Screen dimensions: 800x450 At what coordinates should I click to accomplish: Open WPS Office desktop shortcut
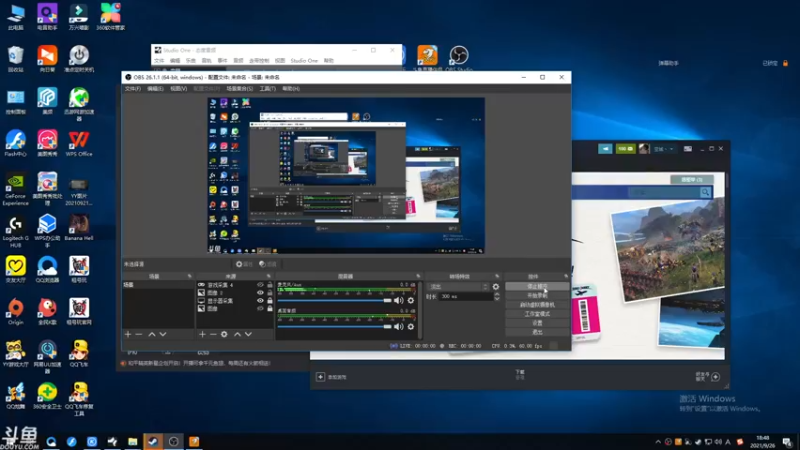79,143
